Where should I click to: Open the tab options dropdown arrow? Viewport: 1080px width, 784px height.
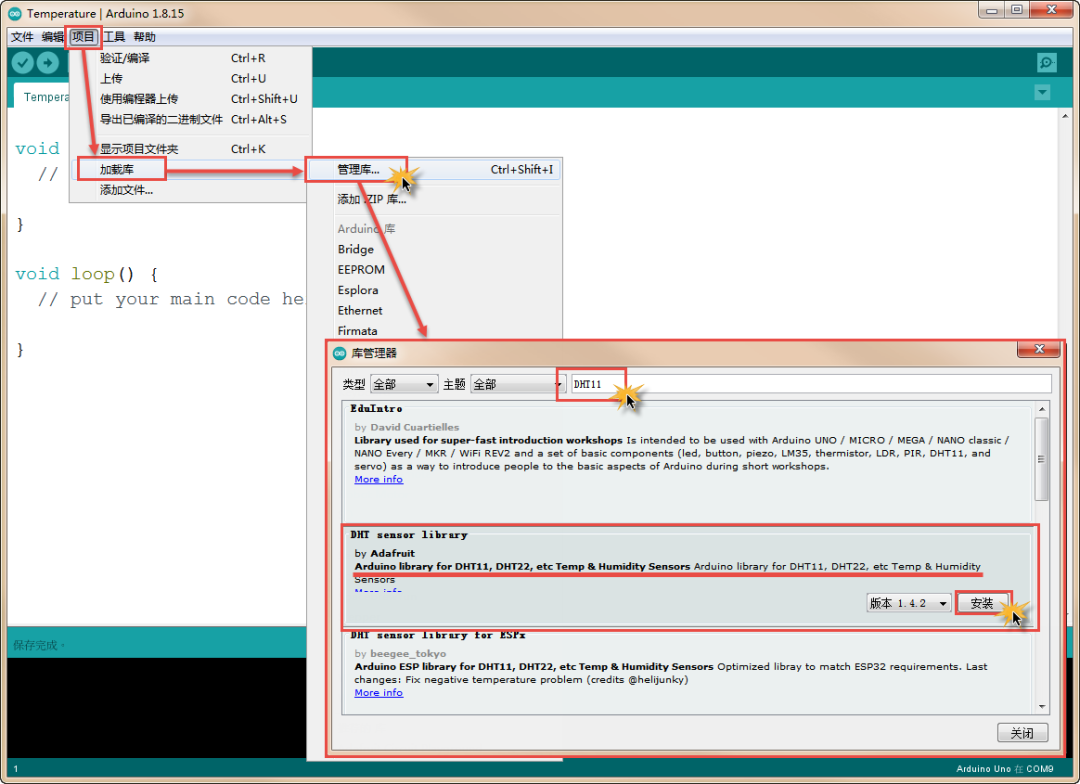click(1042, 93)
